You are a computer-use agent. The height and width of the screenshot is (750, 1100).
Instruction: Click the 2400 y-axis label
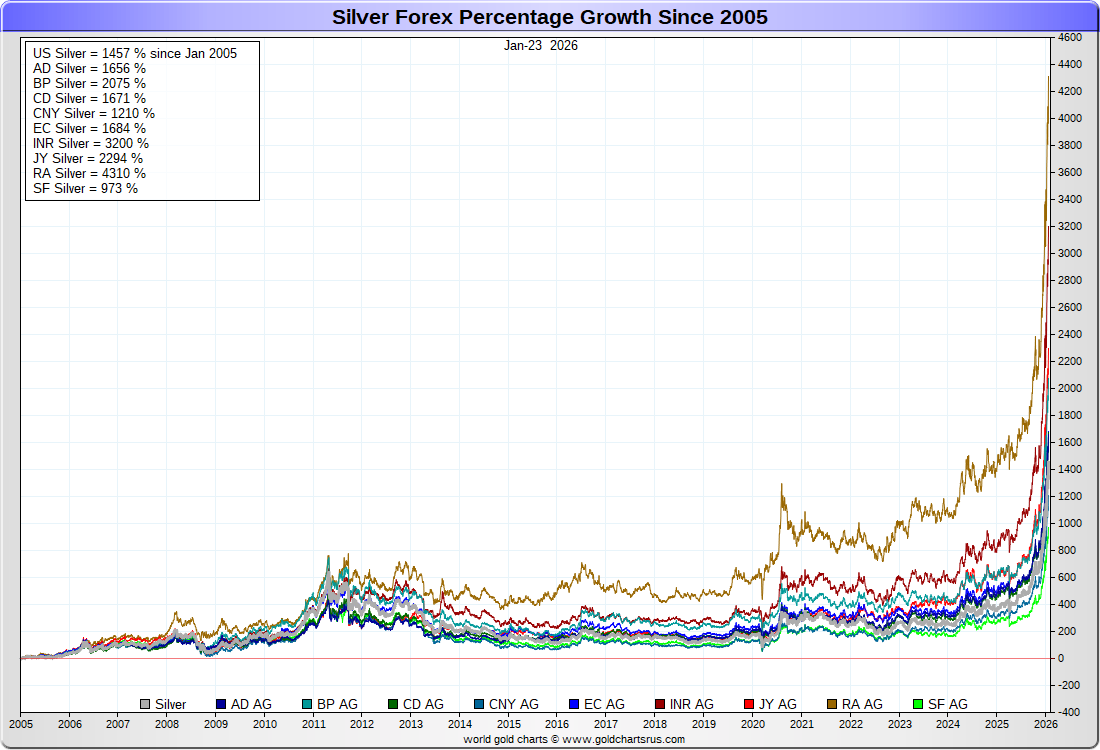click(1070, 335)
